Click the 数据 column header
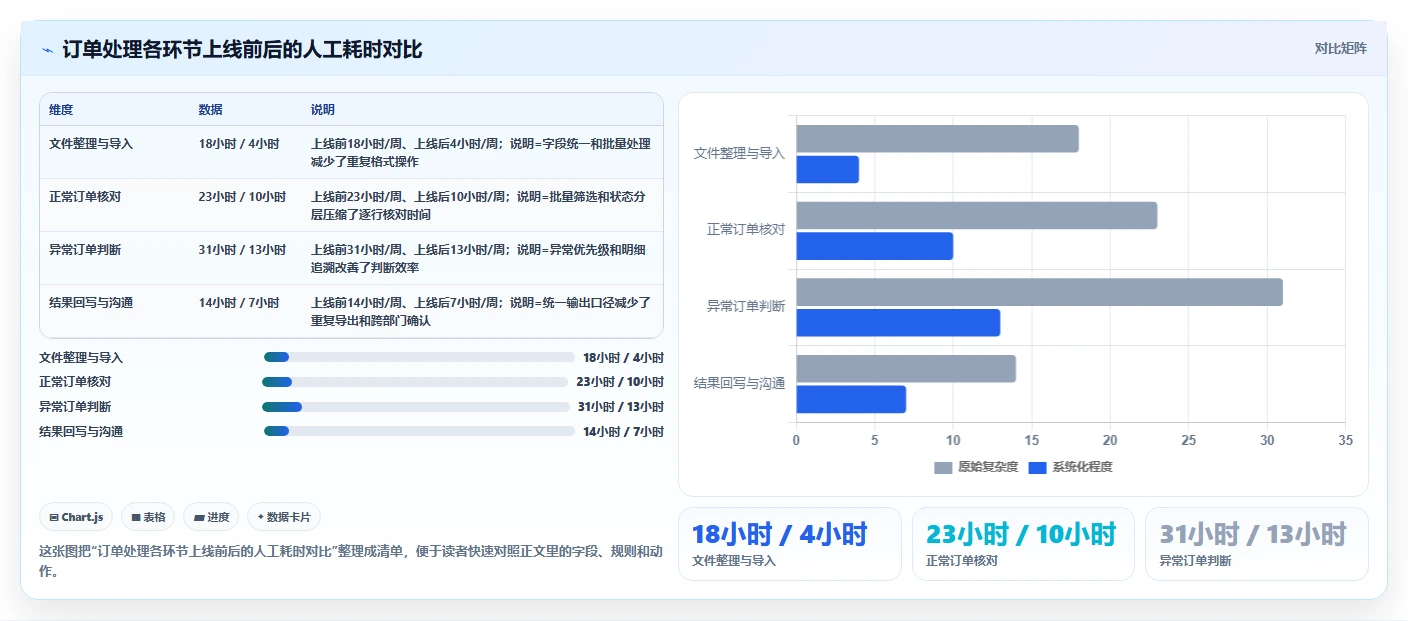Viewport: 1408px width, 621px height. coord(211,110)
